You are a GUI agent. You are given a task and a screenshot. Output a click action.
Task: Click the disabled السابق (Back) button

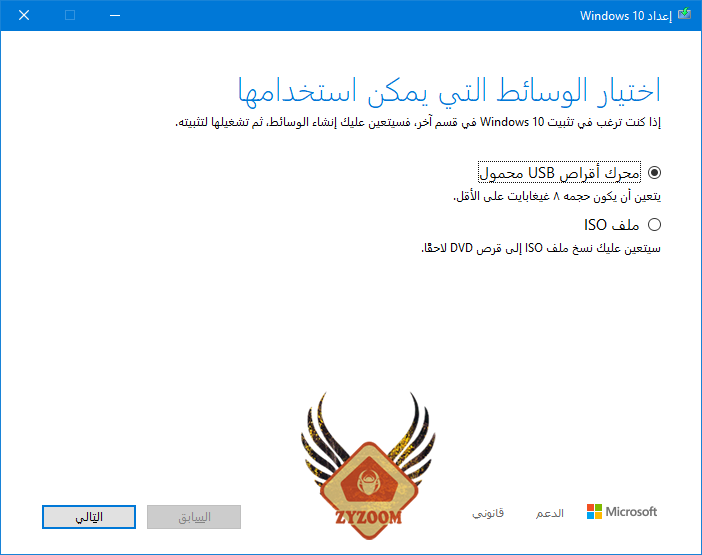coord(194,517)
